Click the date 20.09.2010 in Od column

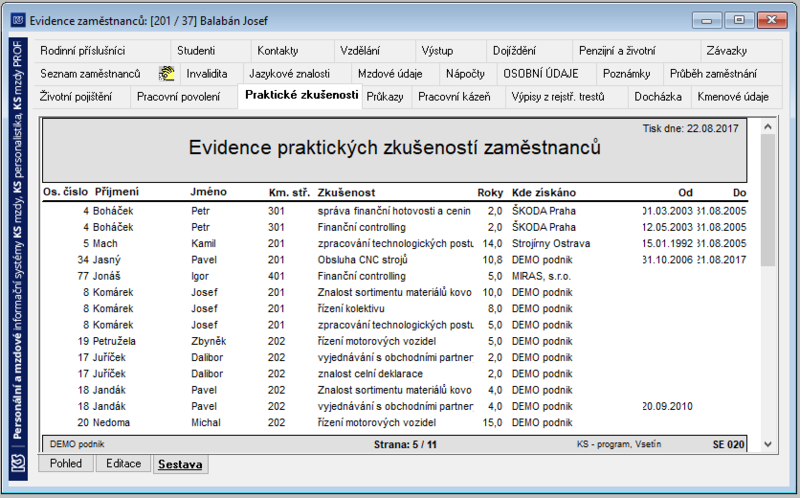pos(667,407)
